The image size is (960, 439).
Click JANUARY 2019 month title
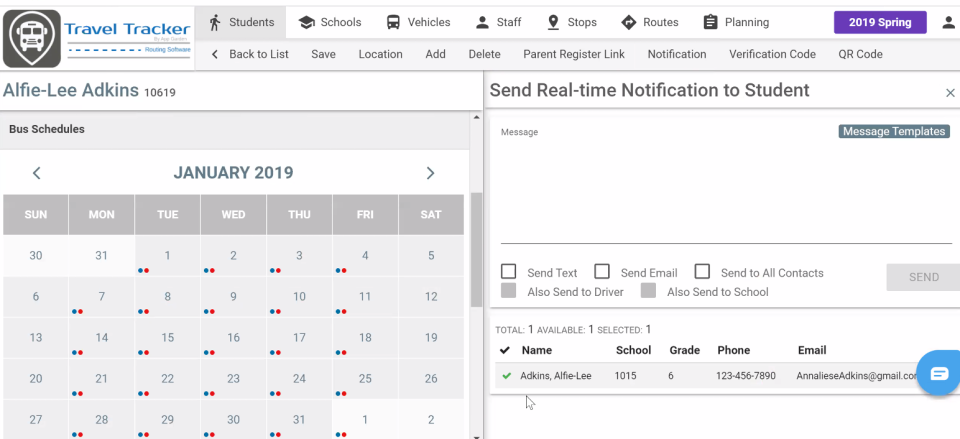[x=233, y=173]
